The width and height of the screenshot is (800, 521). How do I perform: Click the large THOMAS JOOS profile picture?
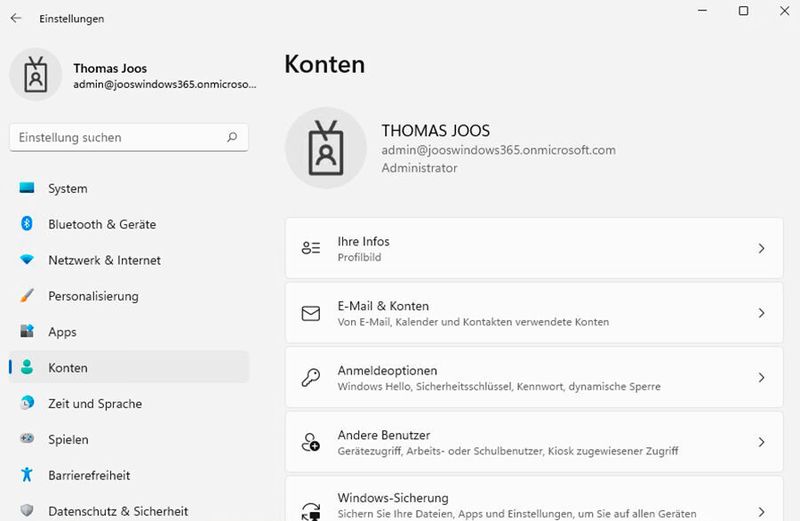[326, 148]
